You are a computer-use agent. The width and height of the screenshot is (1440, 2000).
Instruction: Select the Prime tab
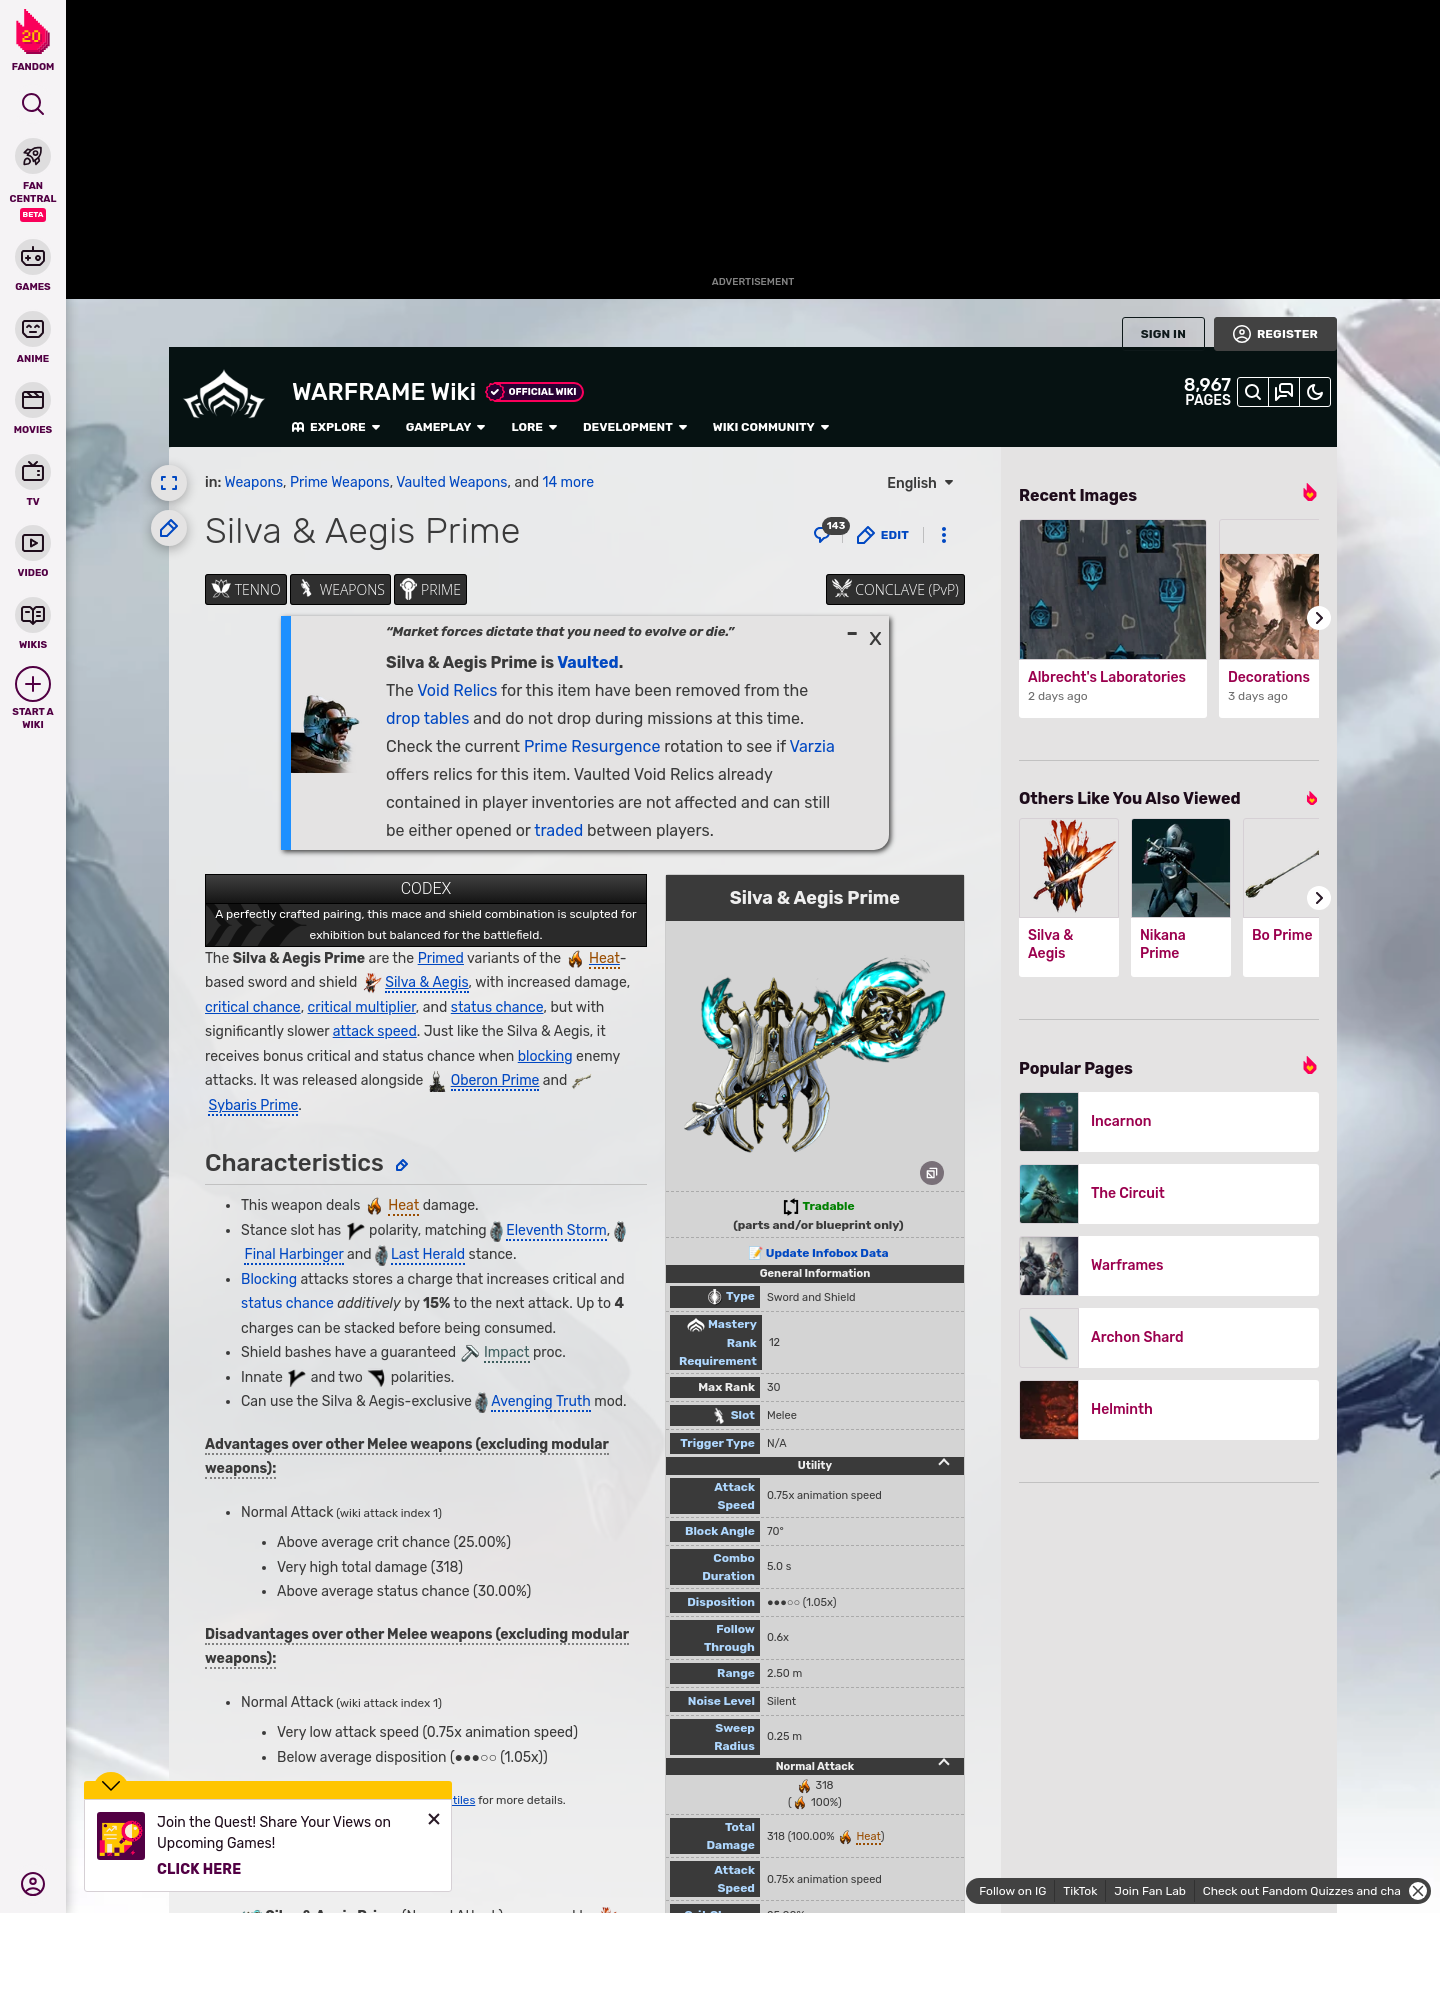coord(430,590)
